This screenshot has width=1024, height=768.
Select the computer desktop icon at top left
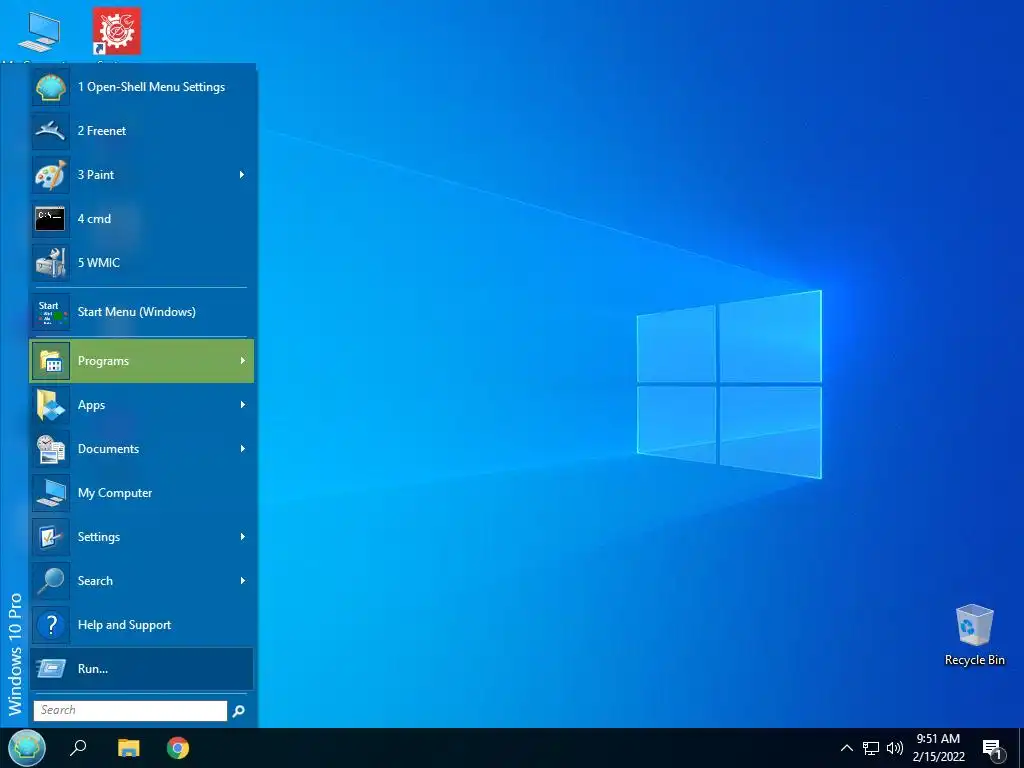pos(39,31)
